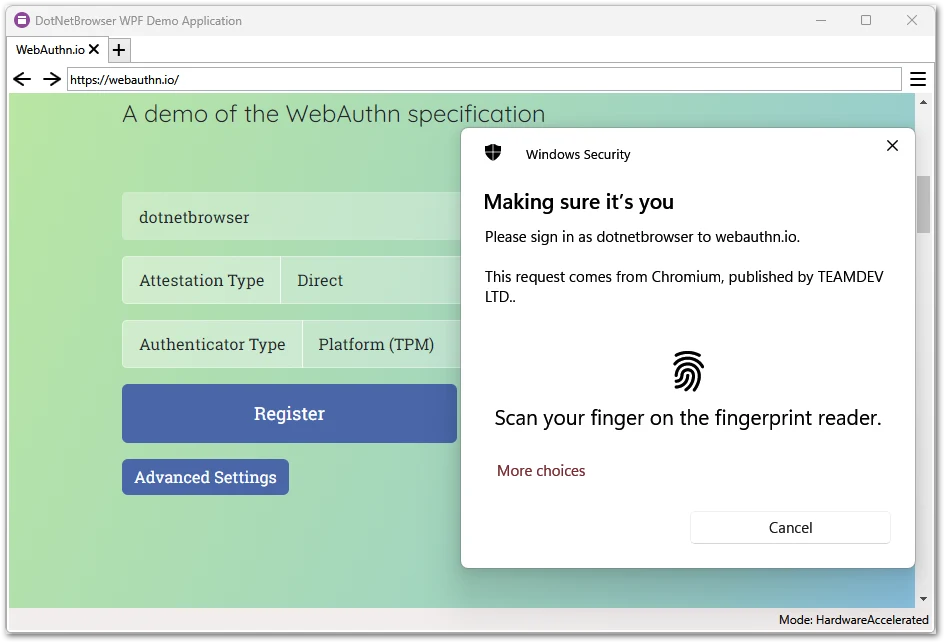Image resolution: width=945 pixels, height=643 pixels.
Task: Open Advanced Settings
Action: click(x=205, y=477)
